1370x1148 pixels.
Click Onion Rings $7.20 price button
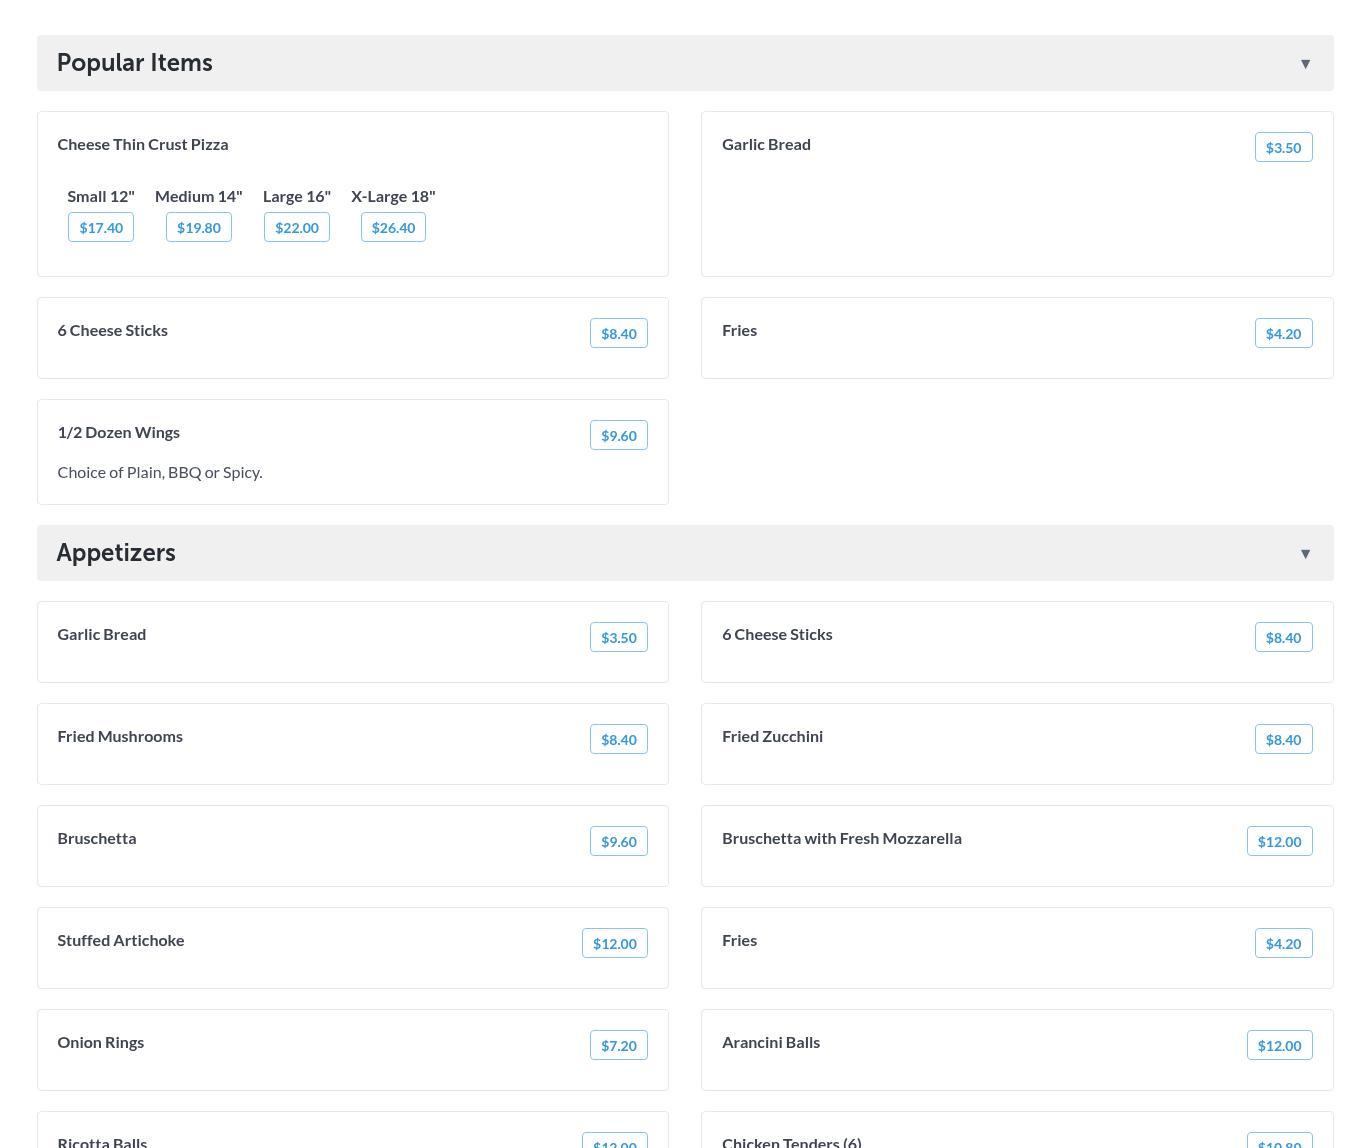pyautogui.click(x=618, y=1046)
